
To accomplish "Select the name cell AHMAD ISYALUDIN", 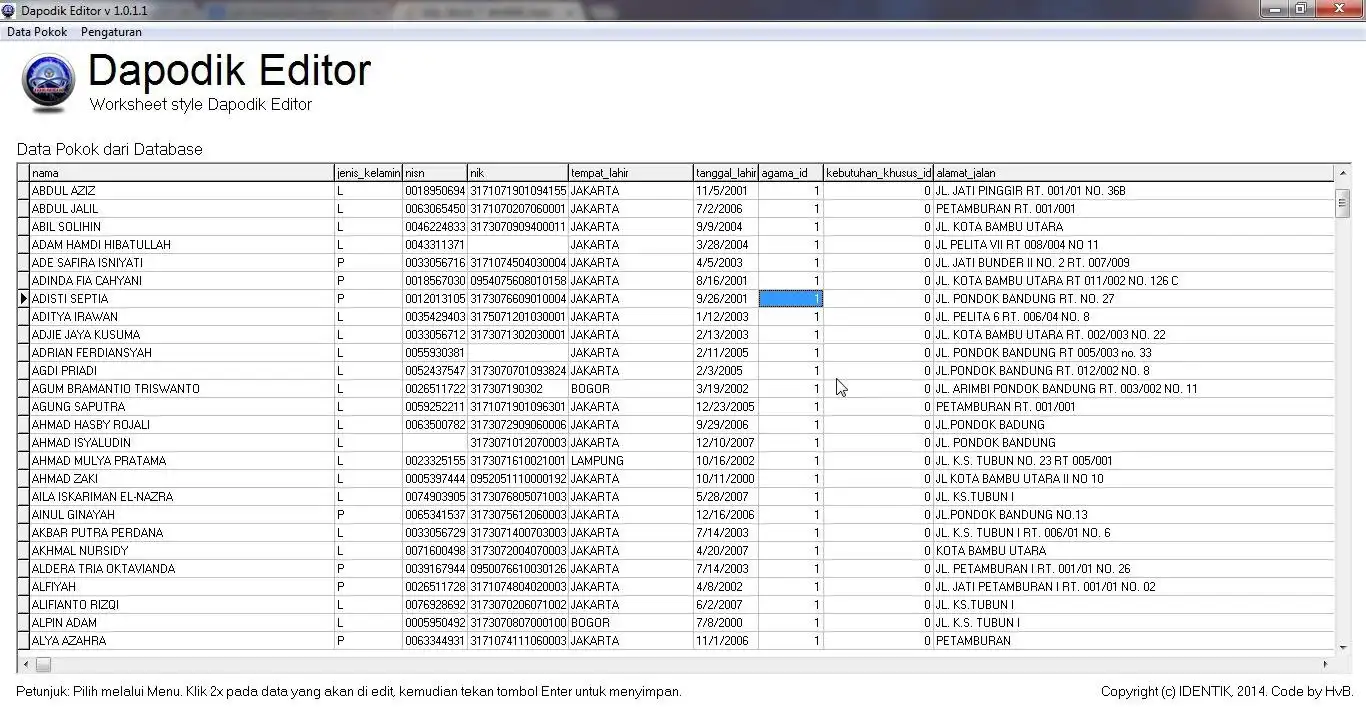I will coord(182,443).
